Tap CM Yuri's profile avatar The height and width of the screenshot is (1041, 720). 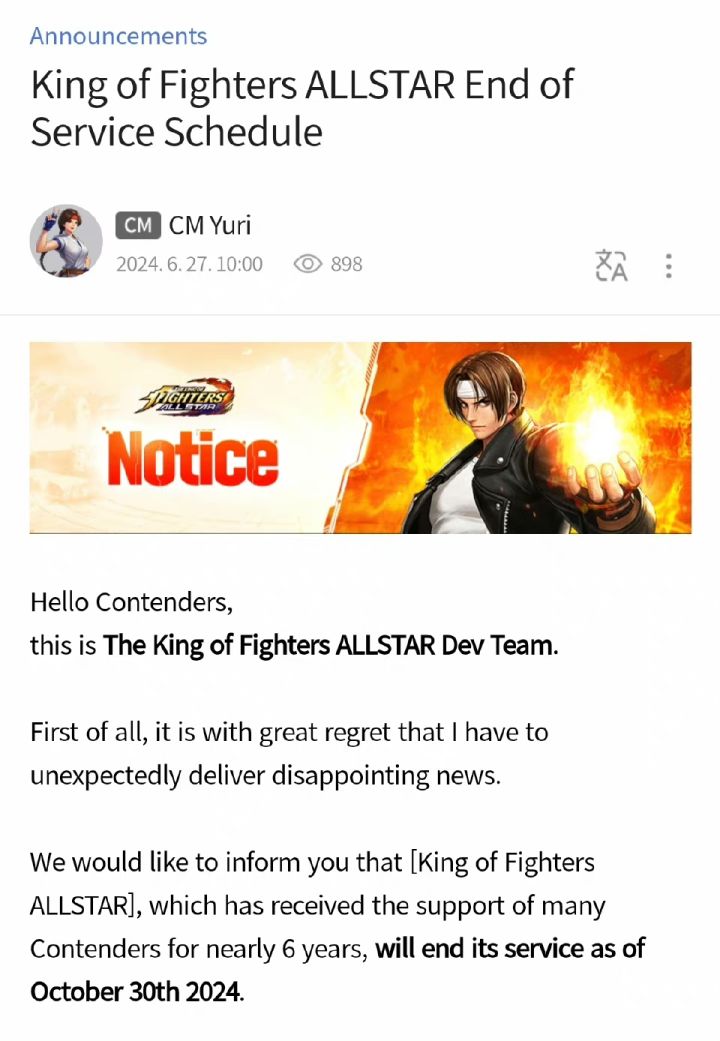[x=66, y=241]
